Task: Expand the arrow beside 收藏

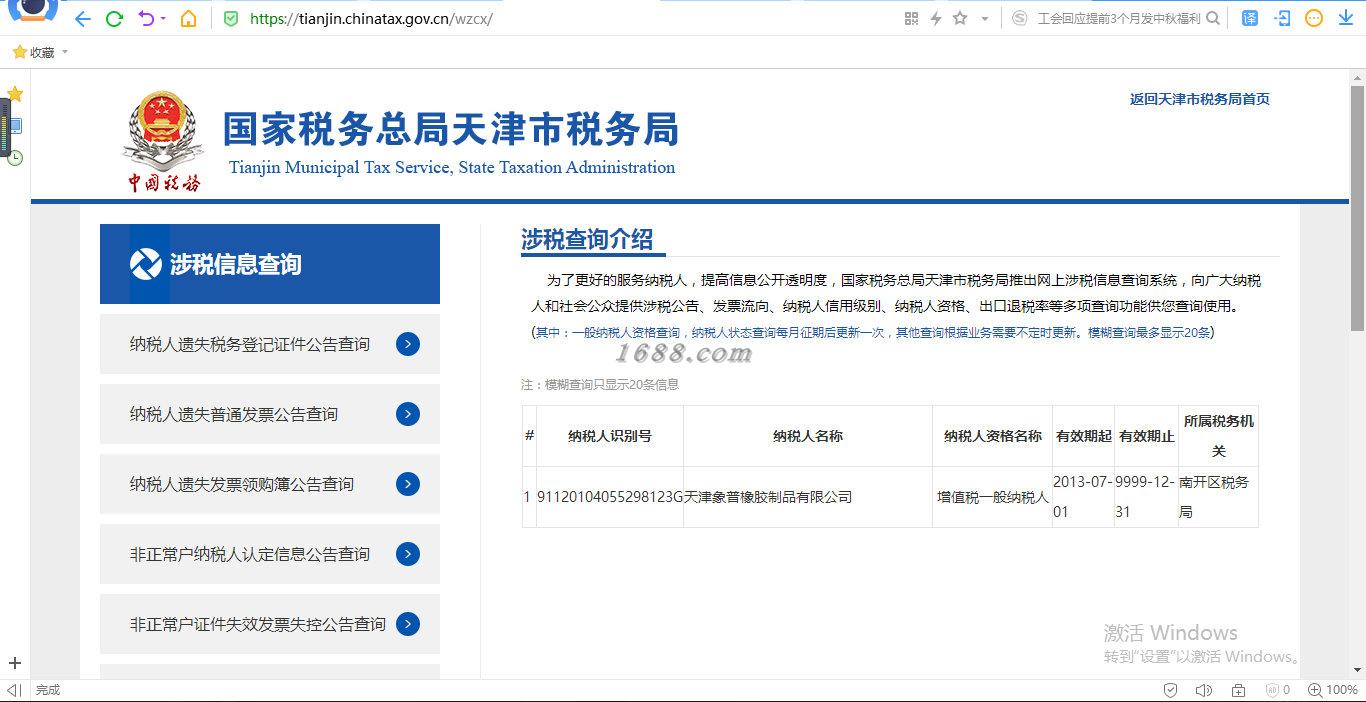Action: point(65,52)
